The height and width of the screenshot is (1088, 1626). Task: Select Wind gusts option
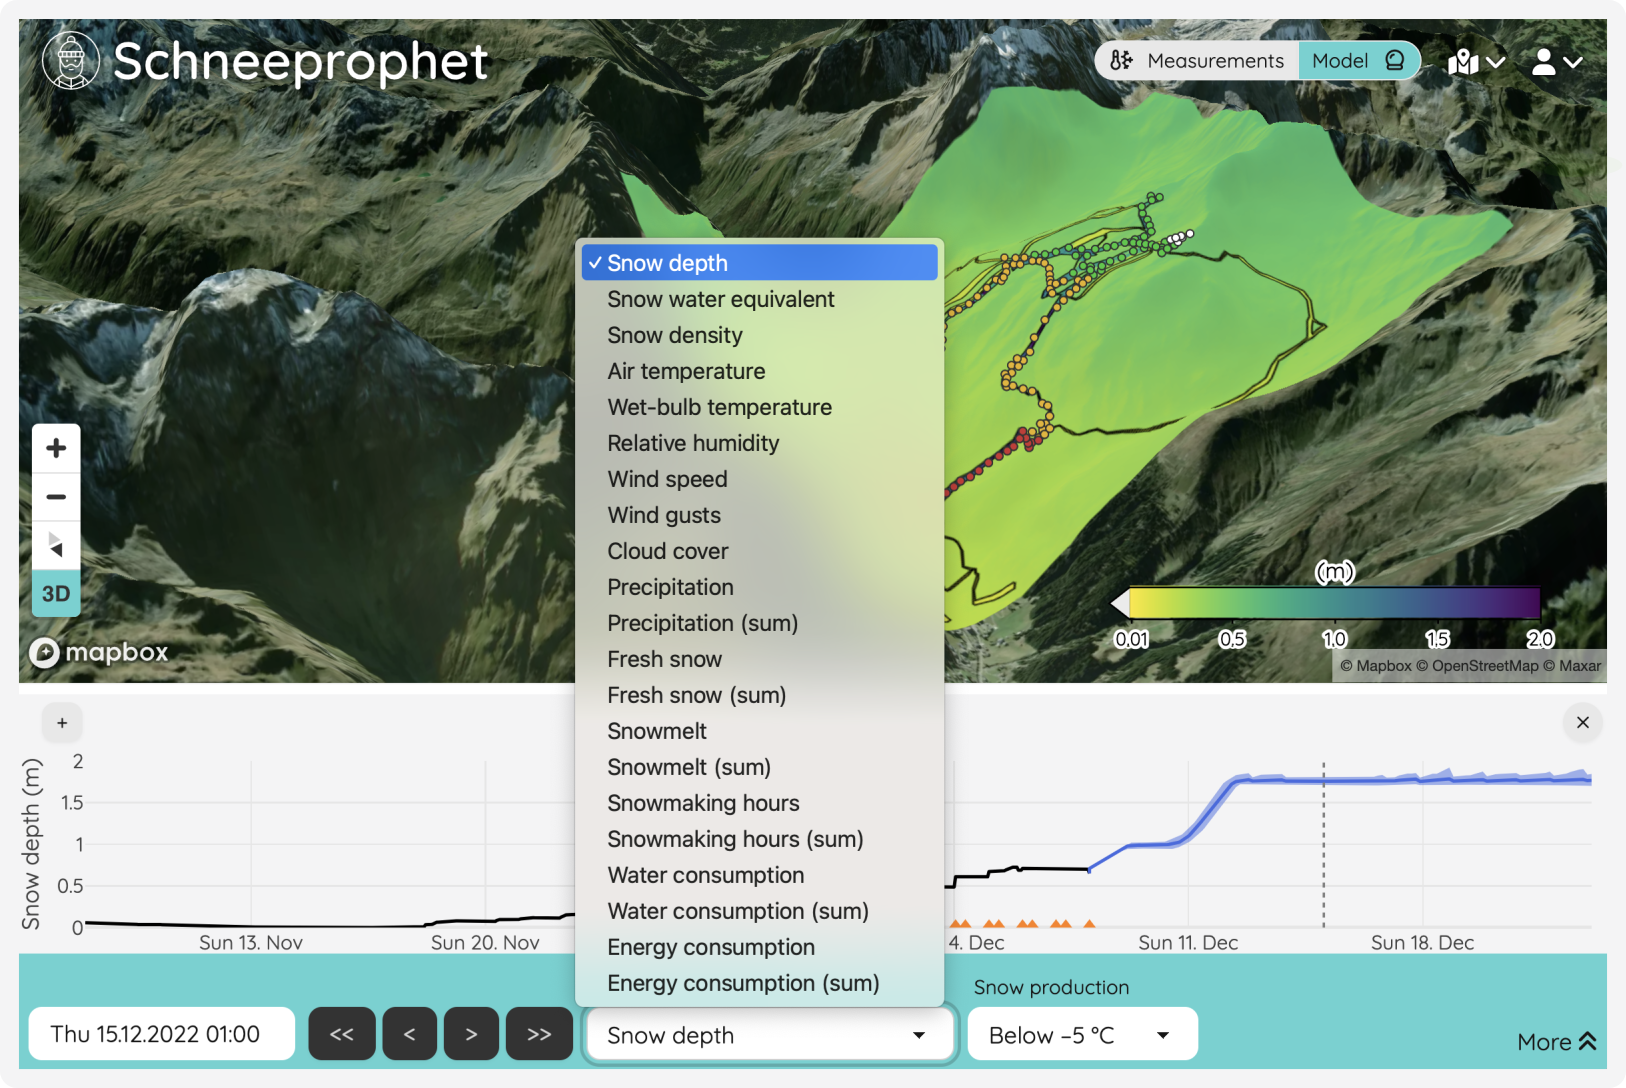coord(760,515)
